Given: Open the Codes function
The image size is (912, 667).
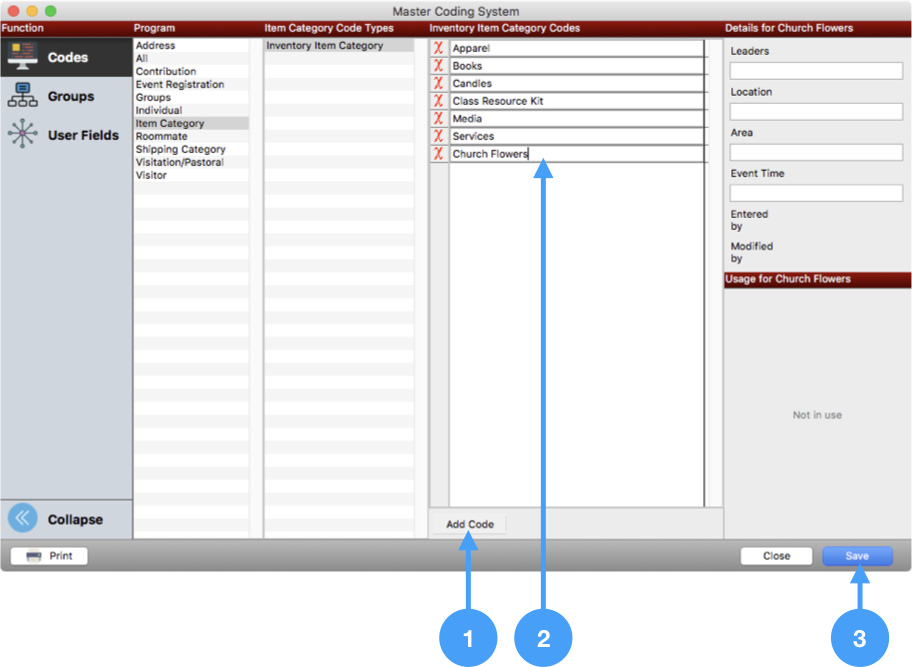Looking at the screenshot, I should (66, 58).
